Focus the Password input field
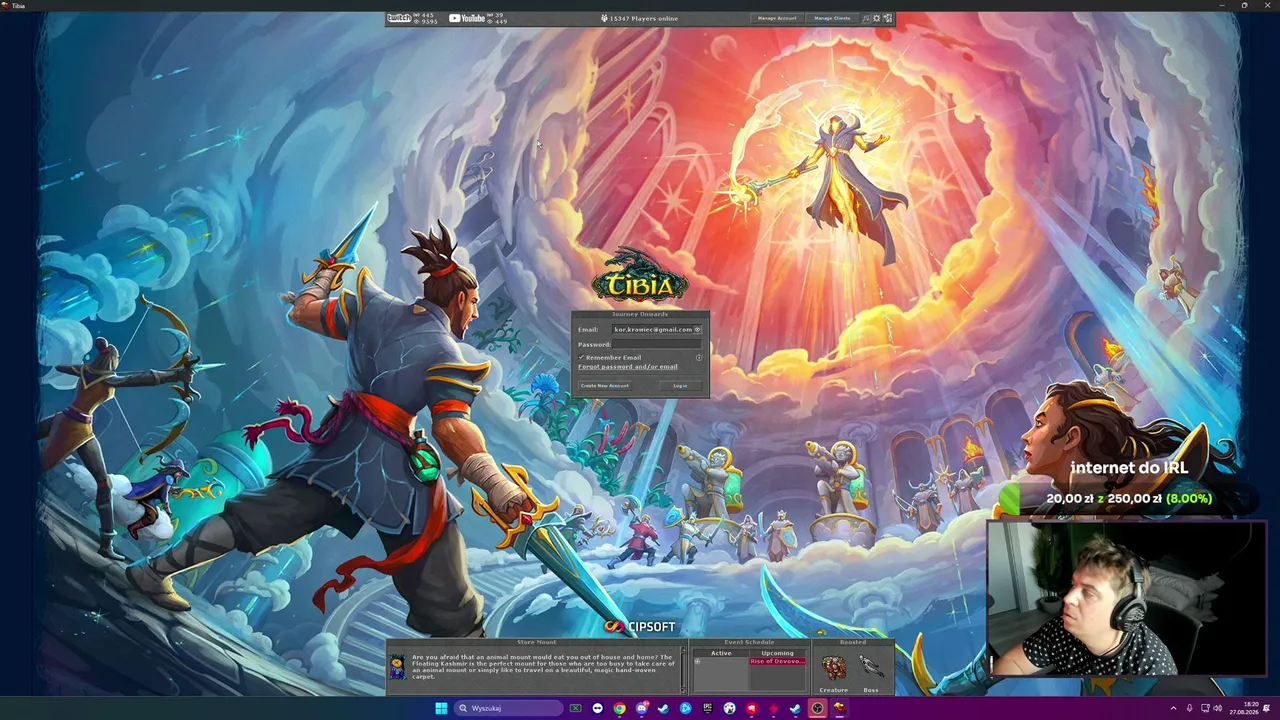The height and width of the screenshot is (720, 1280). pyautogui.click(x=657, y=344)
